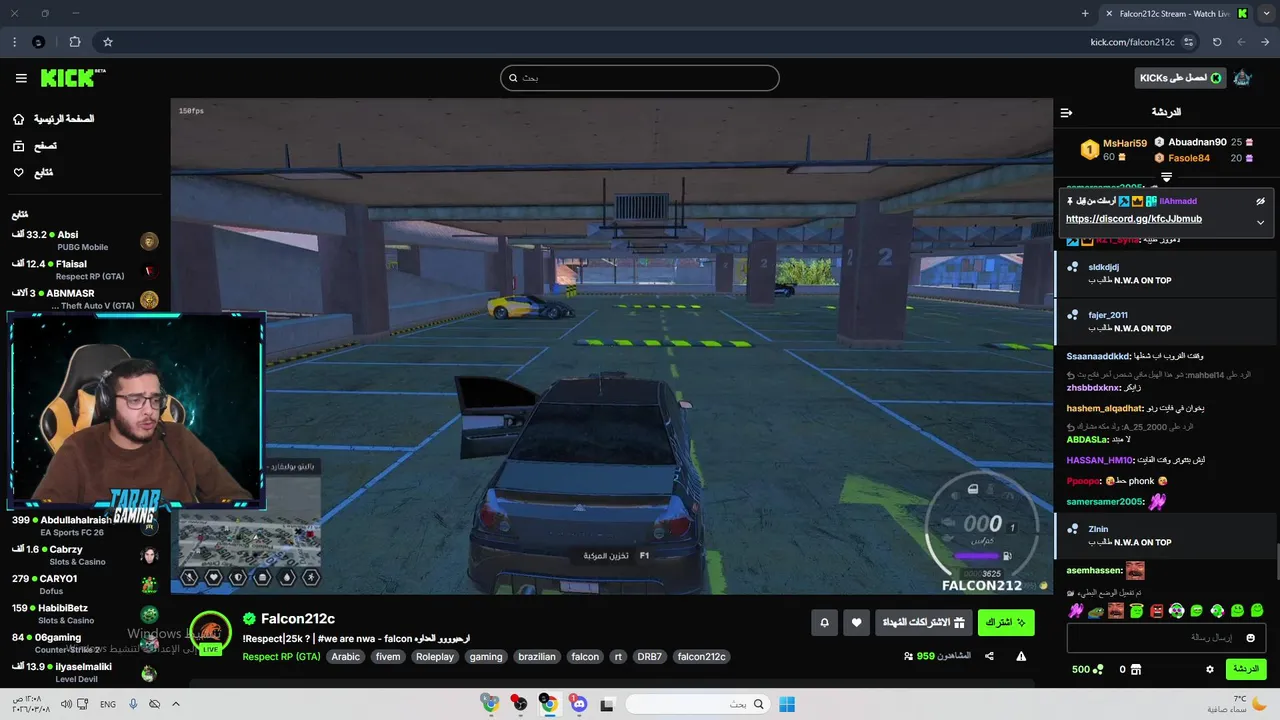The width and height of the screenshot is (1280, 720).
Task: Click the Get KICKs button
Action: [x=1180, y=78]
